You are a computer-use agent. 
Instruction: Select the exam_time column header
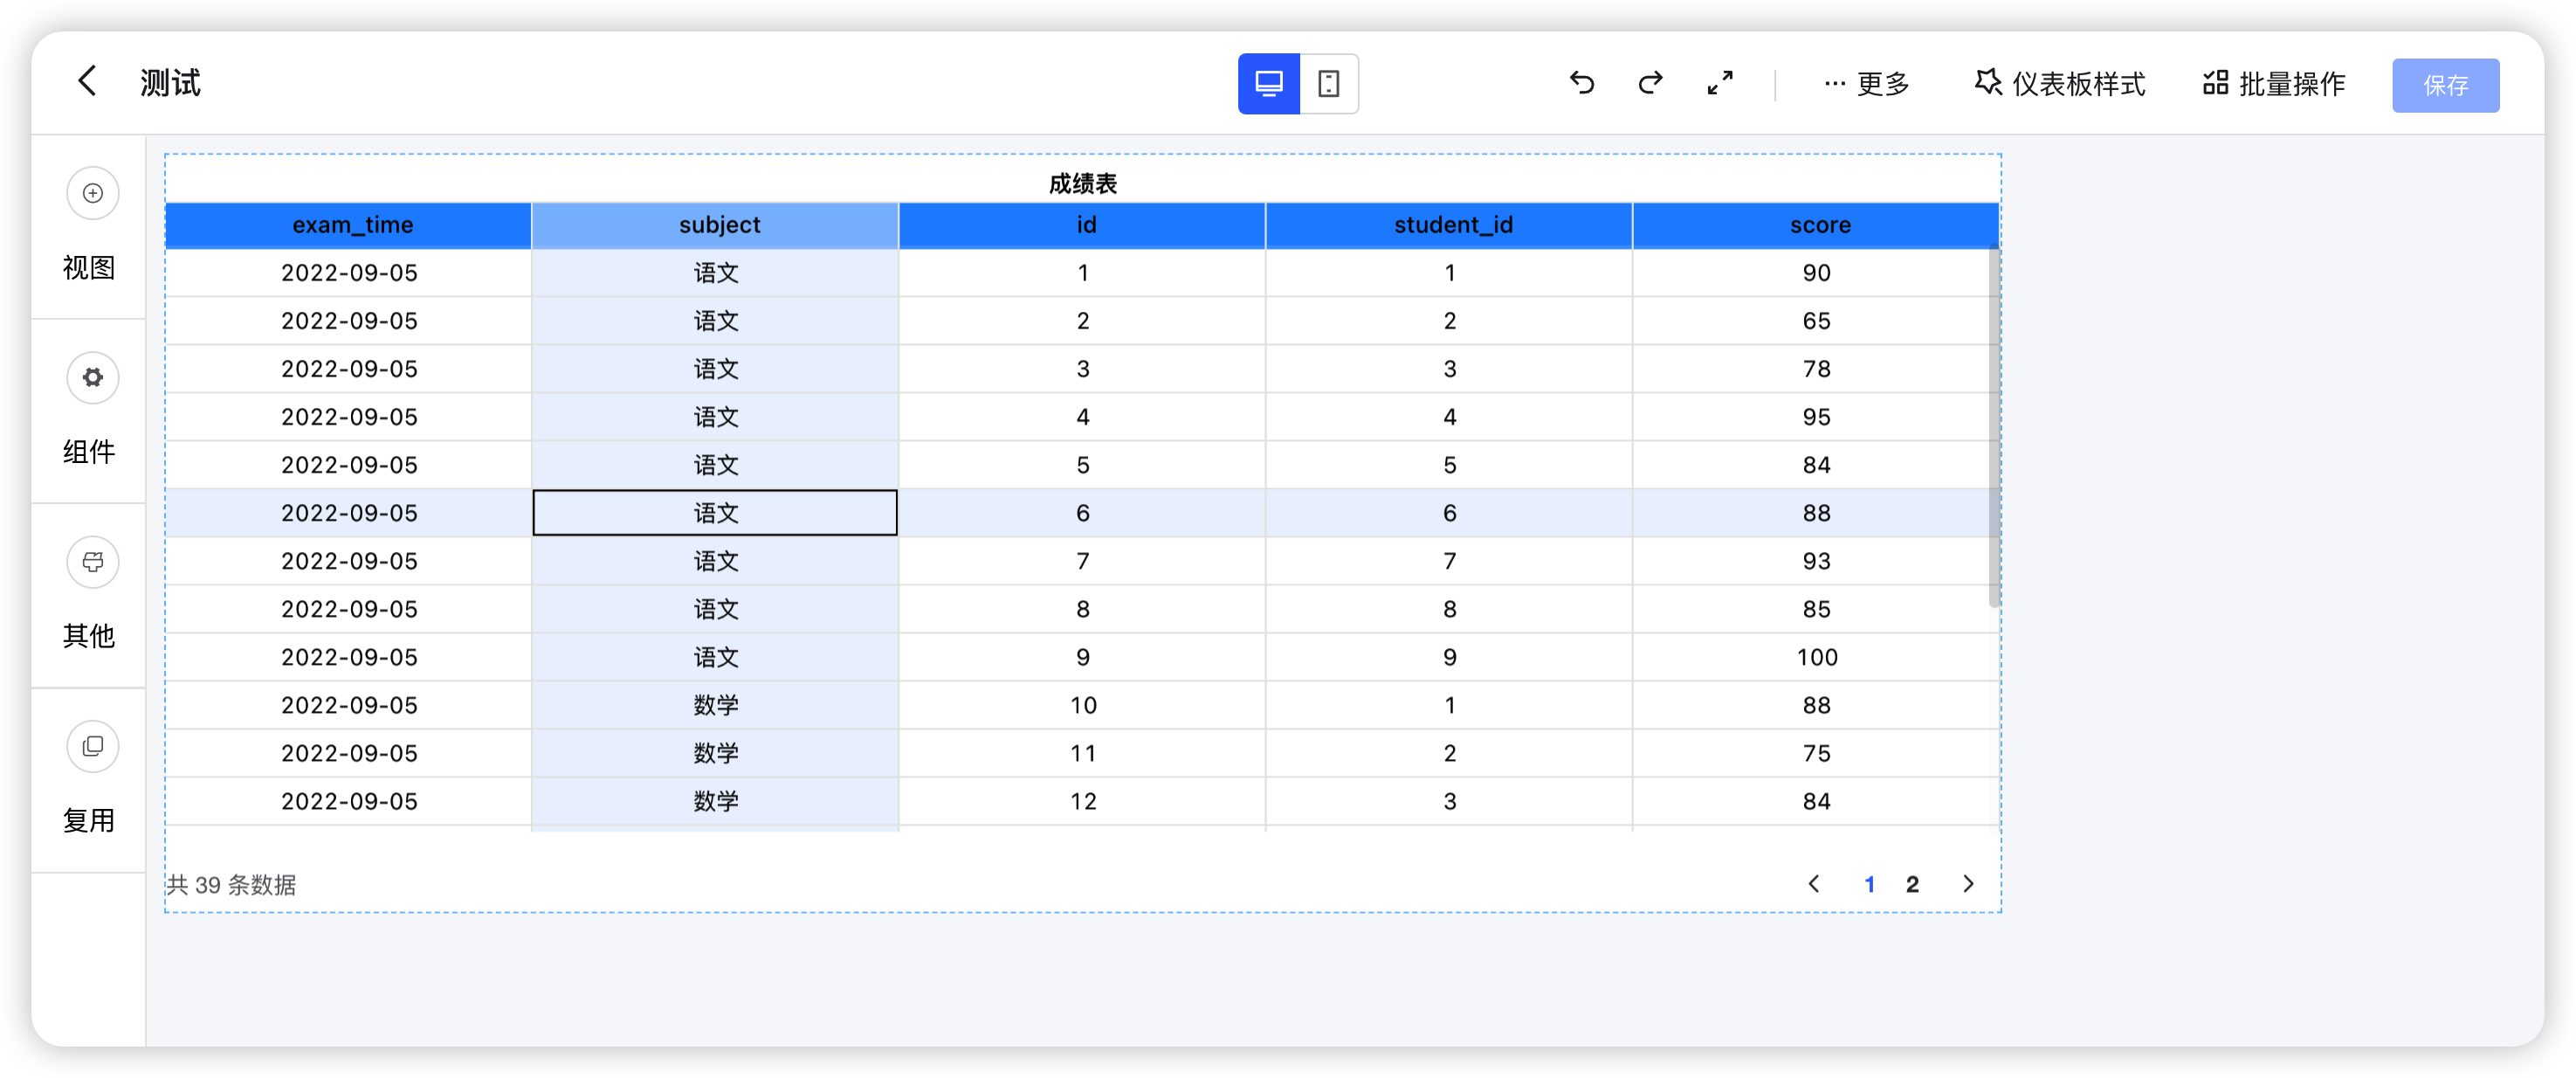click(348, 225)
